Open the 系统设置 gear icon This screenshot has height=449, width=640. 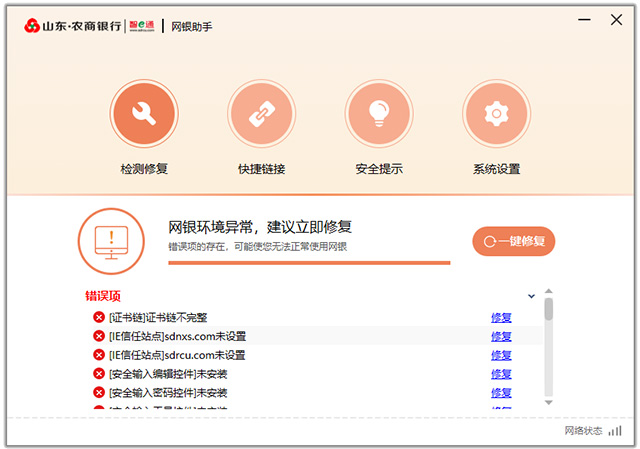pyautogui.click(x=496, y=113)
